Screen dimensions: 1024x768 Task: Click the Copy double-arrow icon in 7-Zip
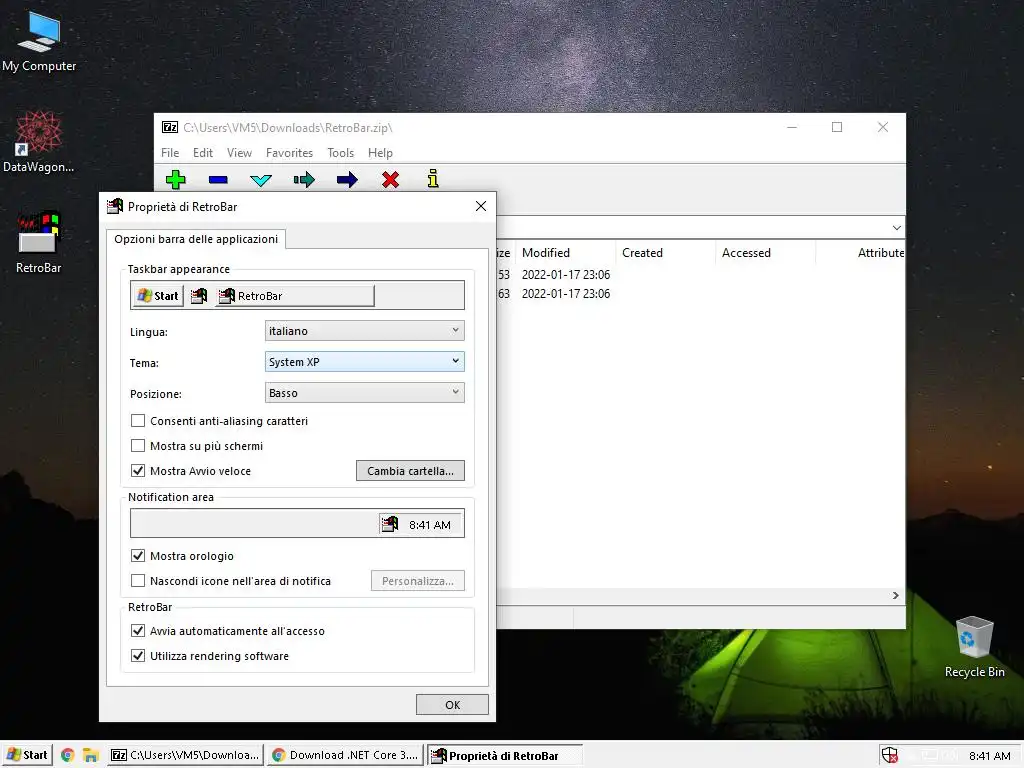click(x=304, y=180)
